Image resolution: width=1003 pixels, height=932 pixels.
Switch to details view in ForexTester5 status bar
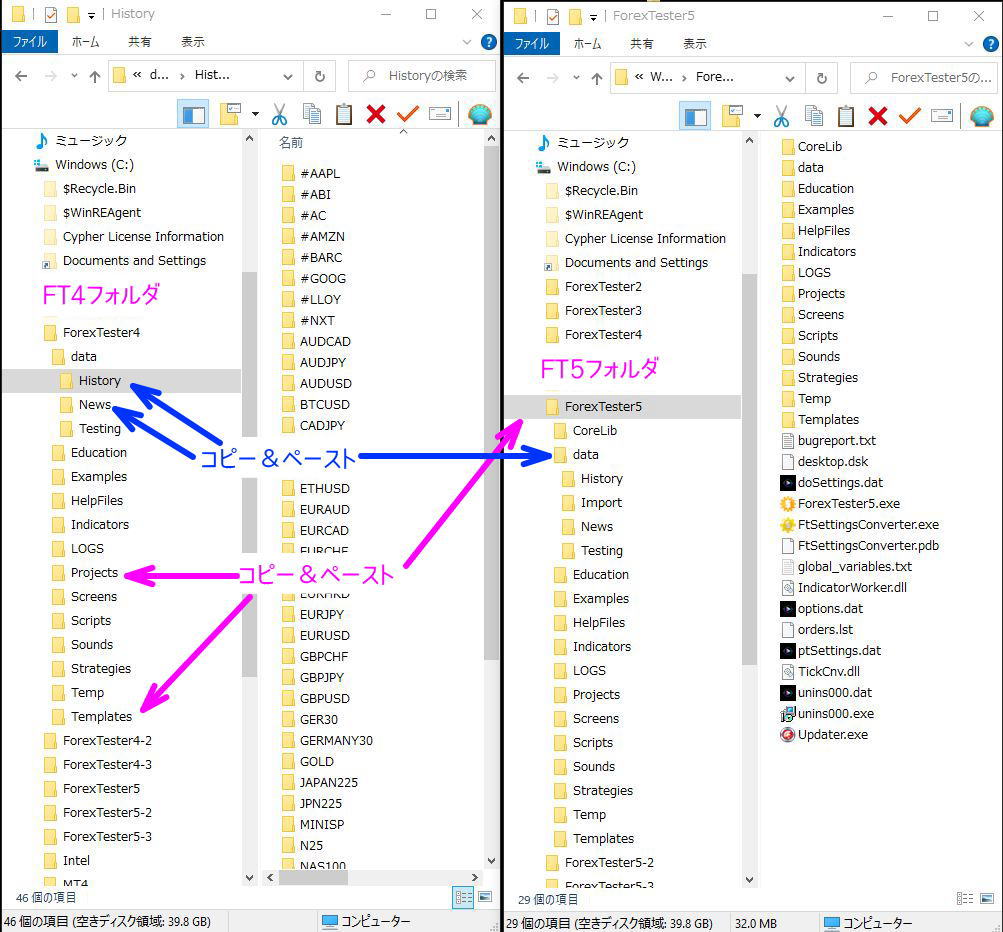pos(965,899)
